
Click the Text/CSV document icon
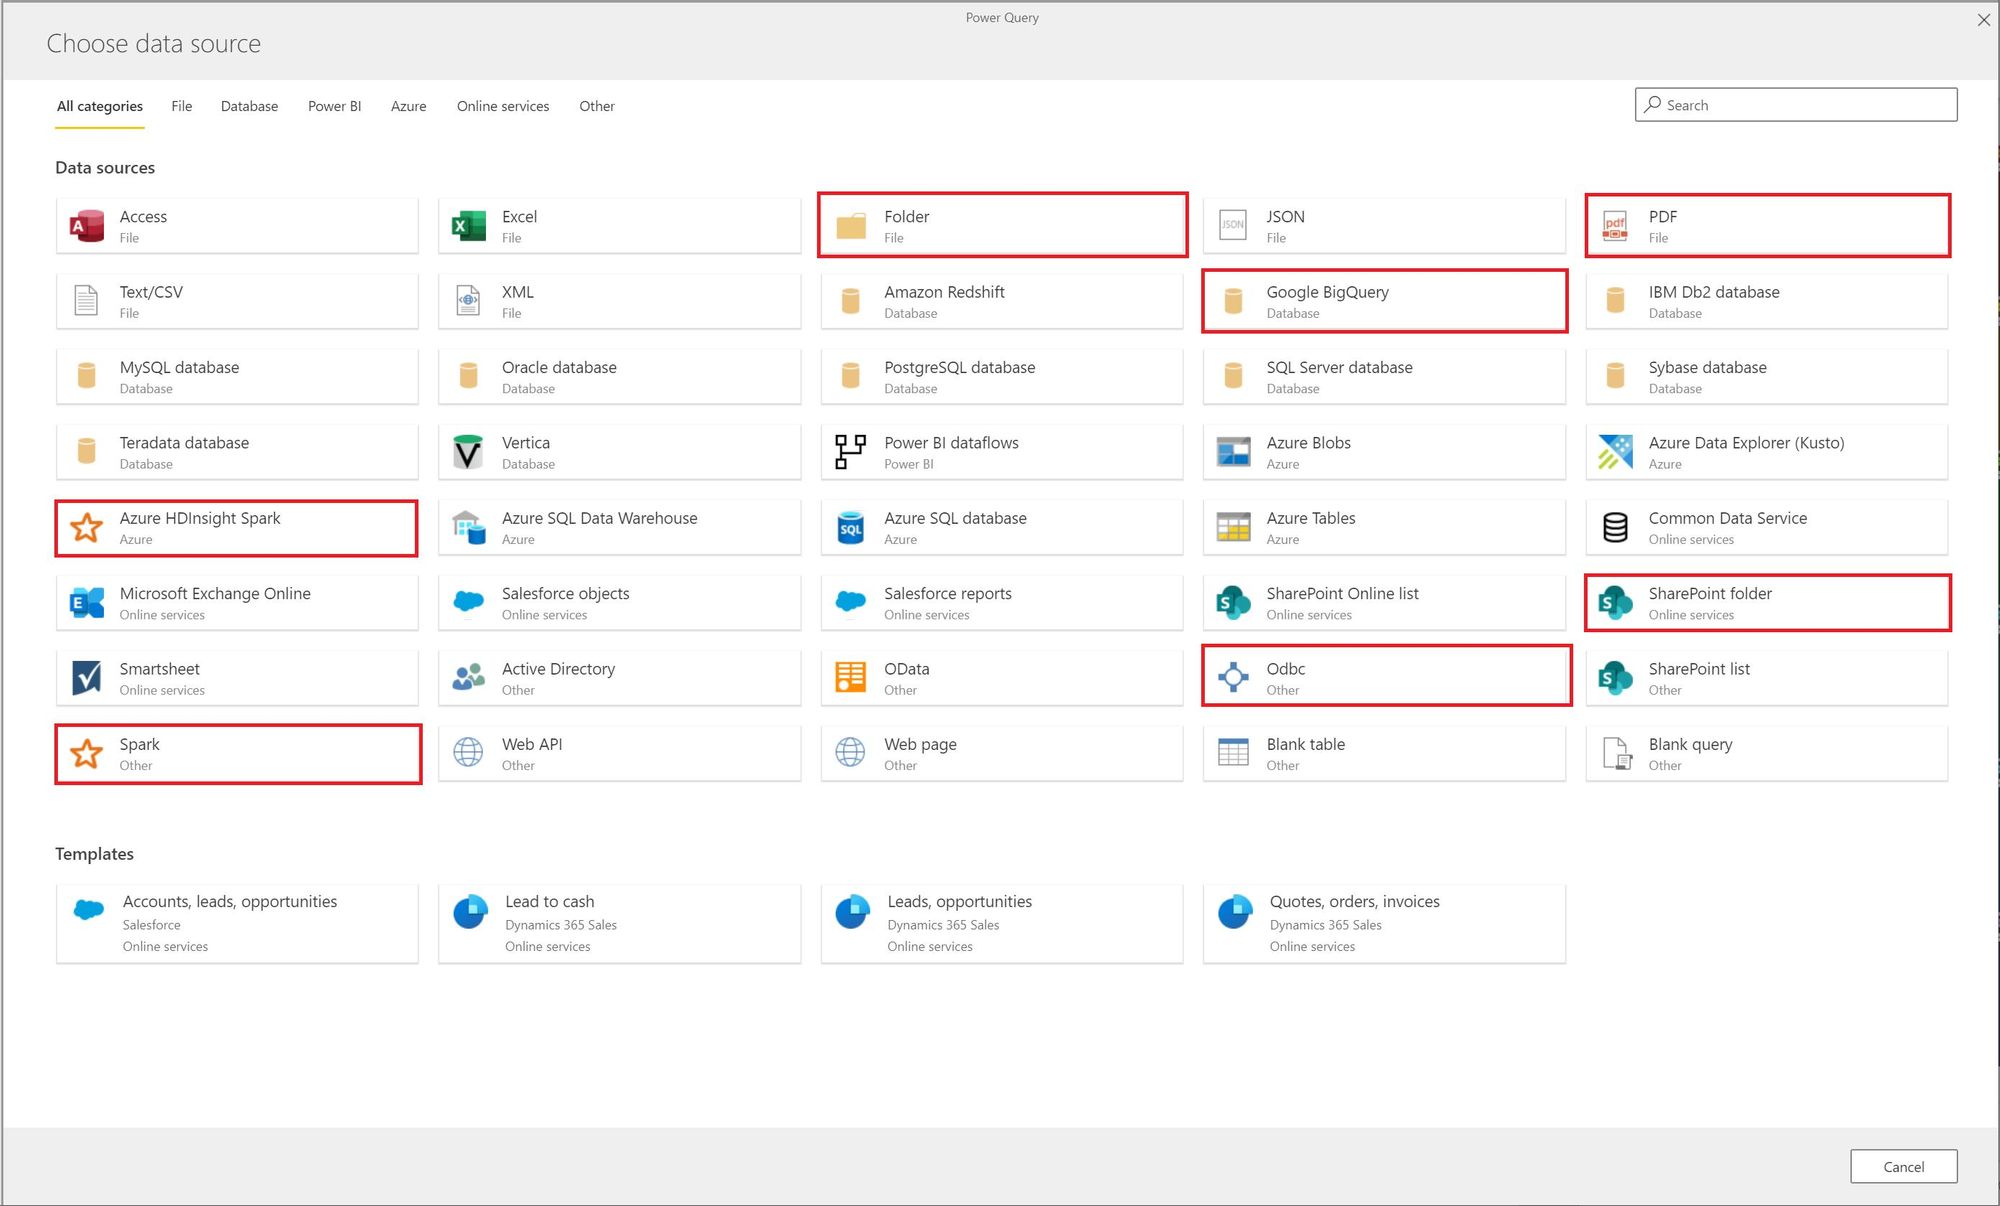[x=87, y=301]
